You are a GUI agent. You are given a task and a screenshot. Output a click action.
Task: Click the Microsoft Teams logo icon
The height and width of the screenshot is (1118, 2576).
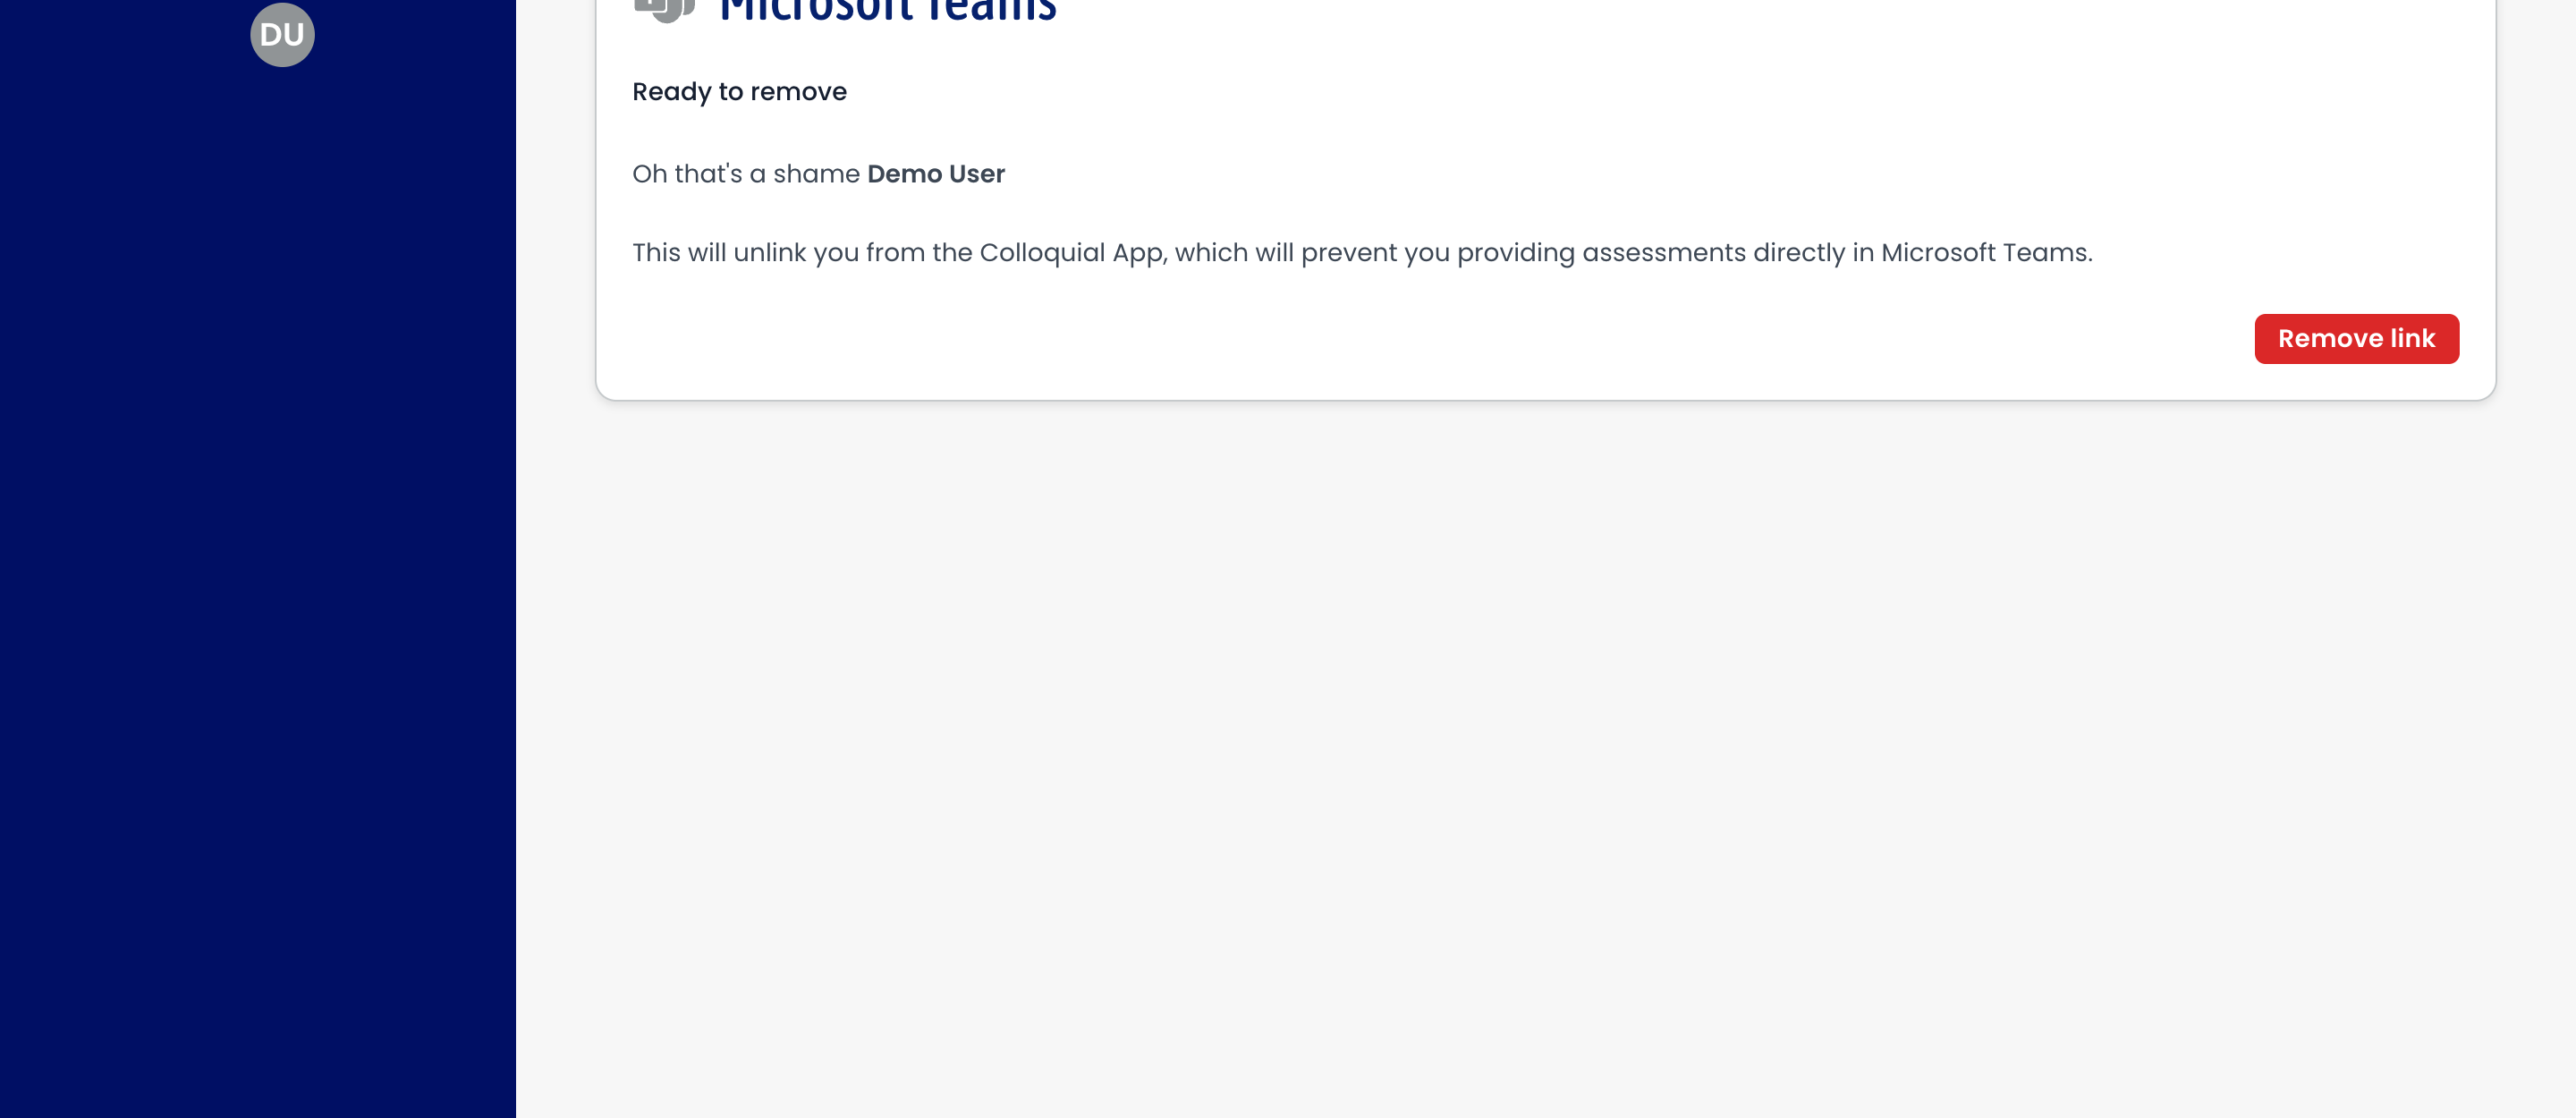pyautogui.click(x=664, y=10)
